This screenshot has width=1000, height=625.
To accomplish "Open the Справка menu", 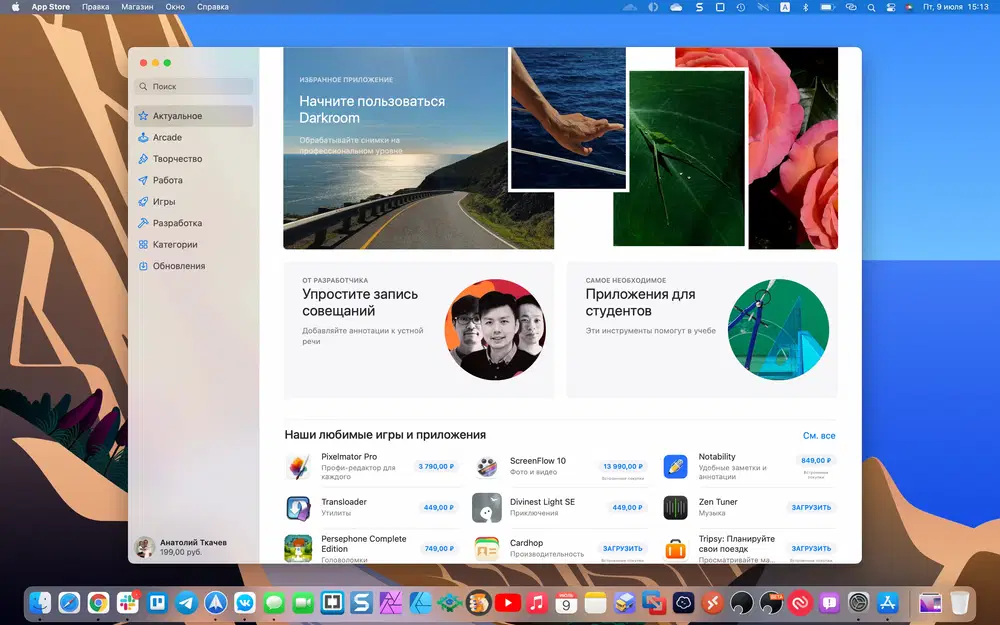I will point(212,7).
